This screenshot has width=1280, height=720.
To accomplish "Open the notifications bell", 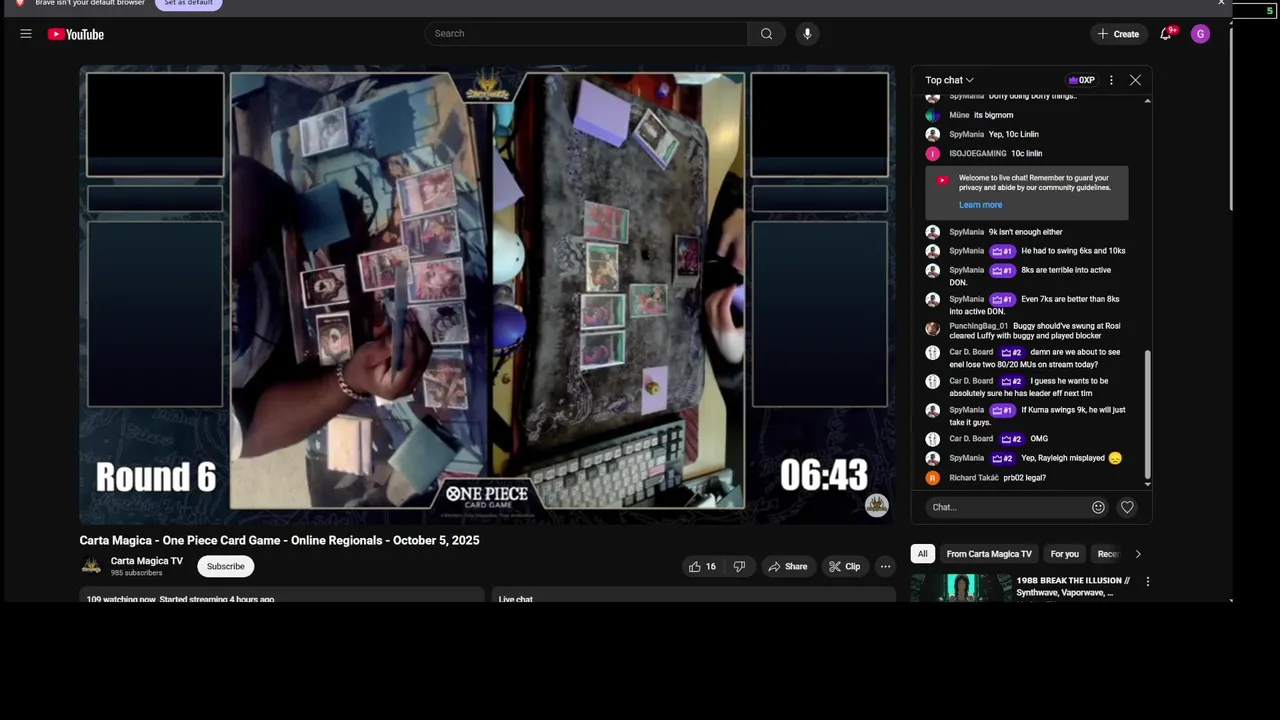I will pyautogui.click(x=1166, y=34).
